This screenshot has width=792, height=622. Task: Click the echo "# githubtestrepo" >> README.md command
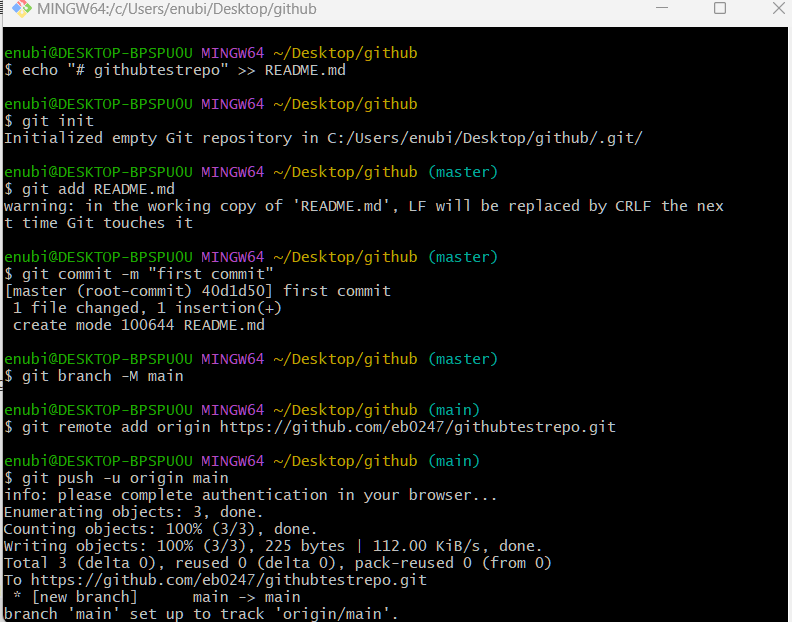coord(175,70)
